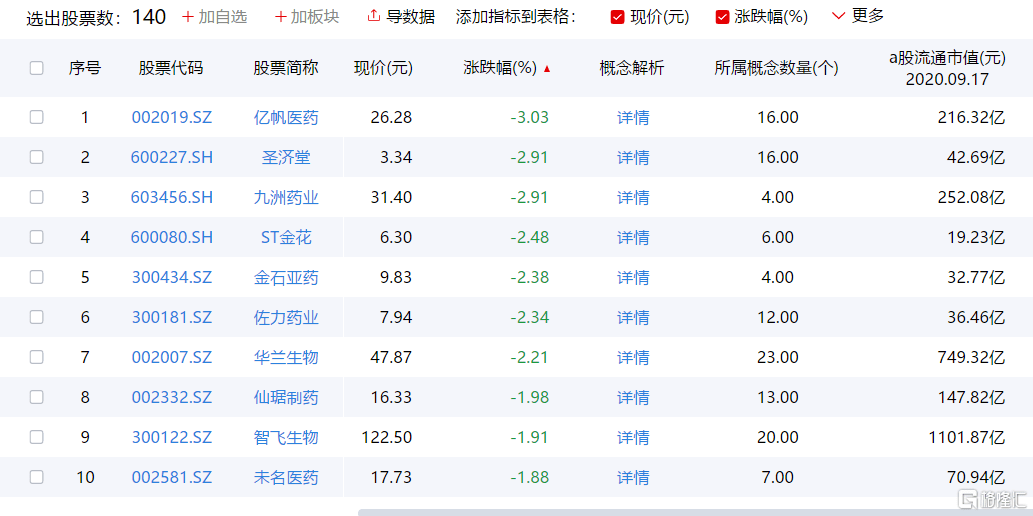Open 详情 concept details for 未名医药
1033x516 pixels.
(x=633, y=476)
